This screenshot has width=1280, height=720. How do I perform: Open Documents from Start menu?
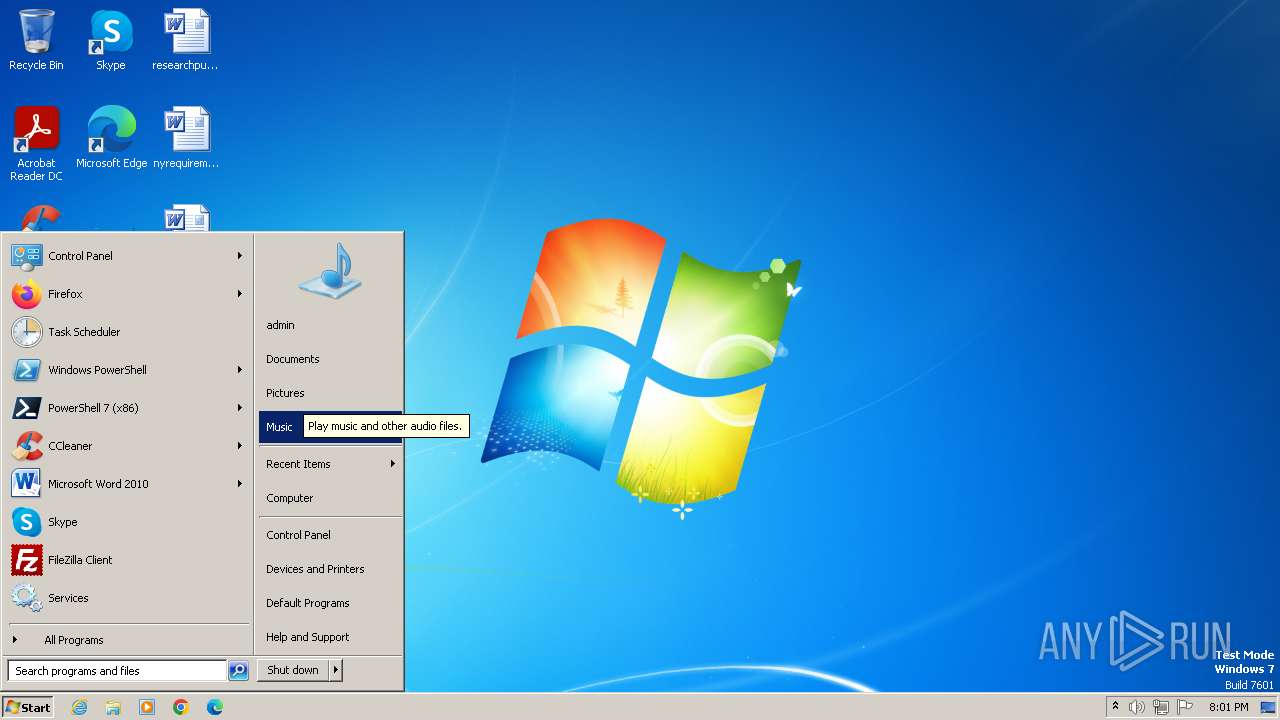(x=330, y=359)
